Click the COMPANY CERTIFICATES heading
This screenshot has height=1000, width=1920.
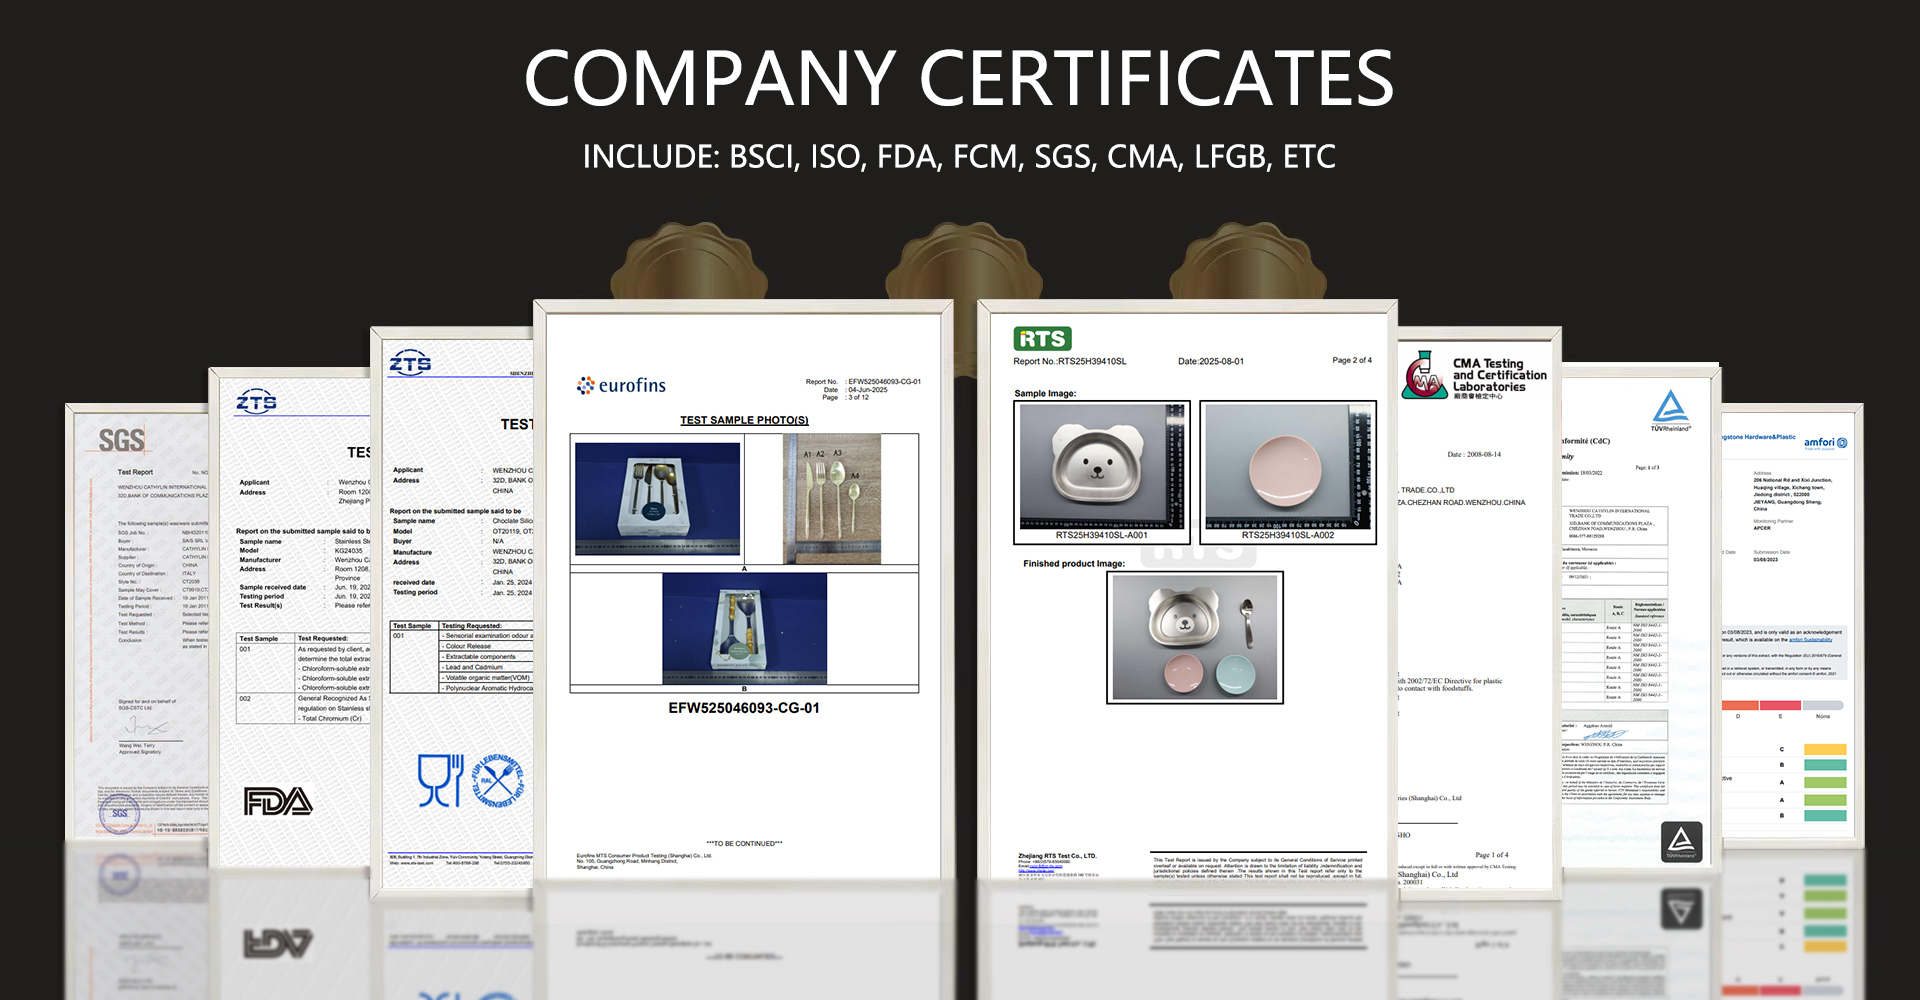(958, 78)
